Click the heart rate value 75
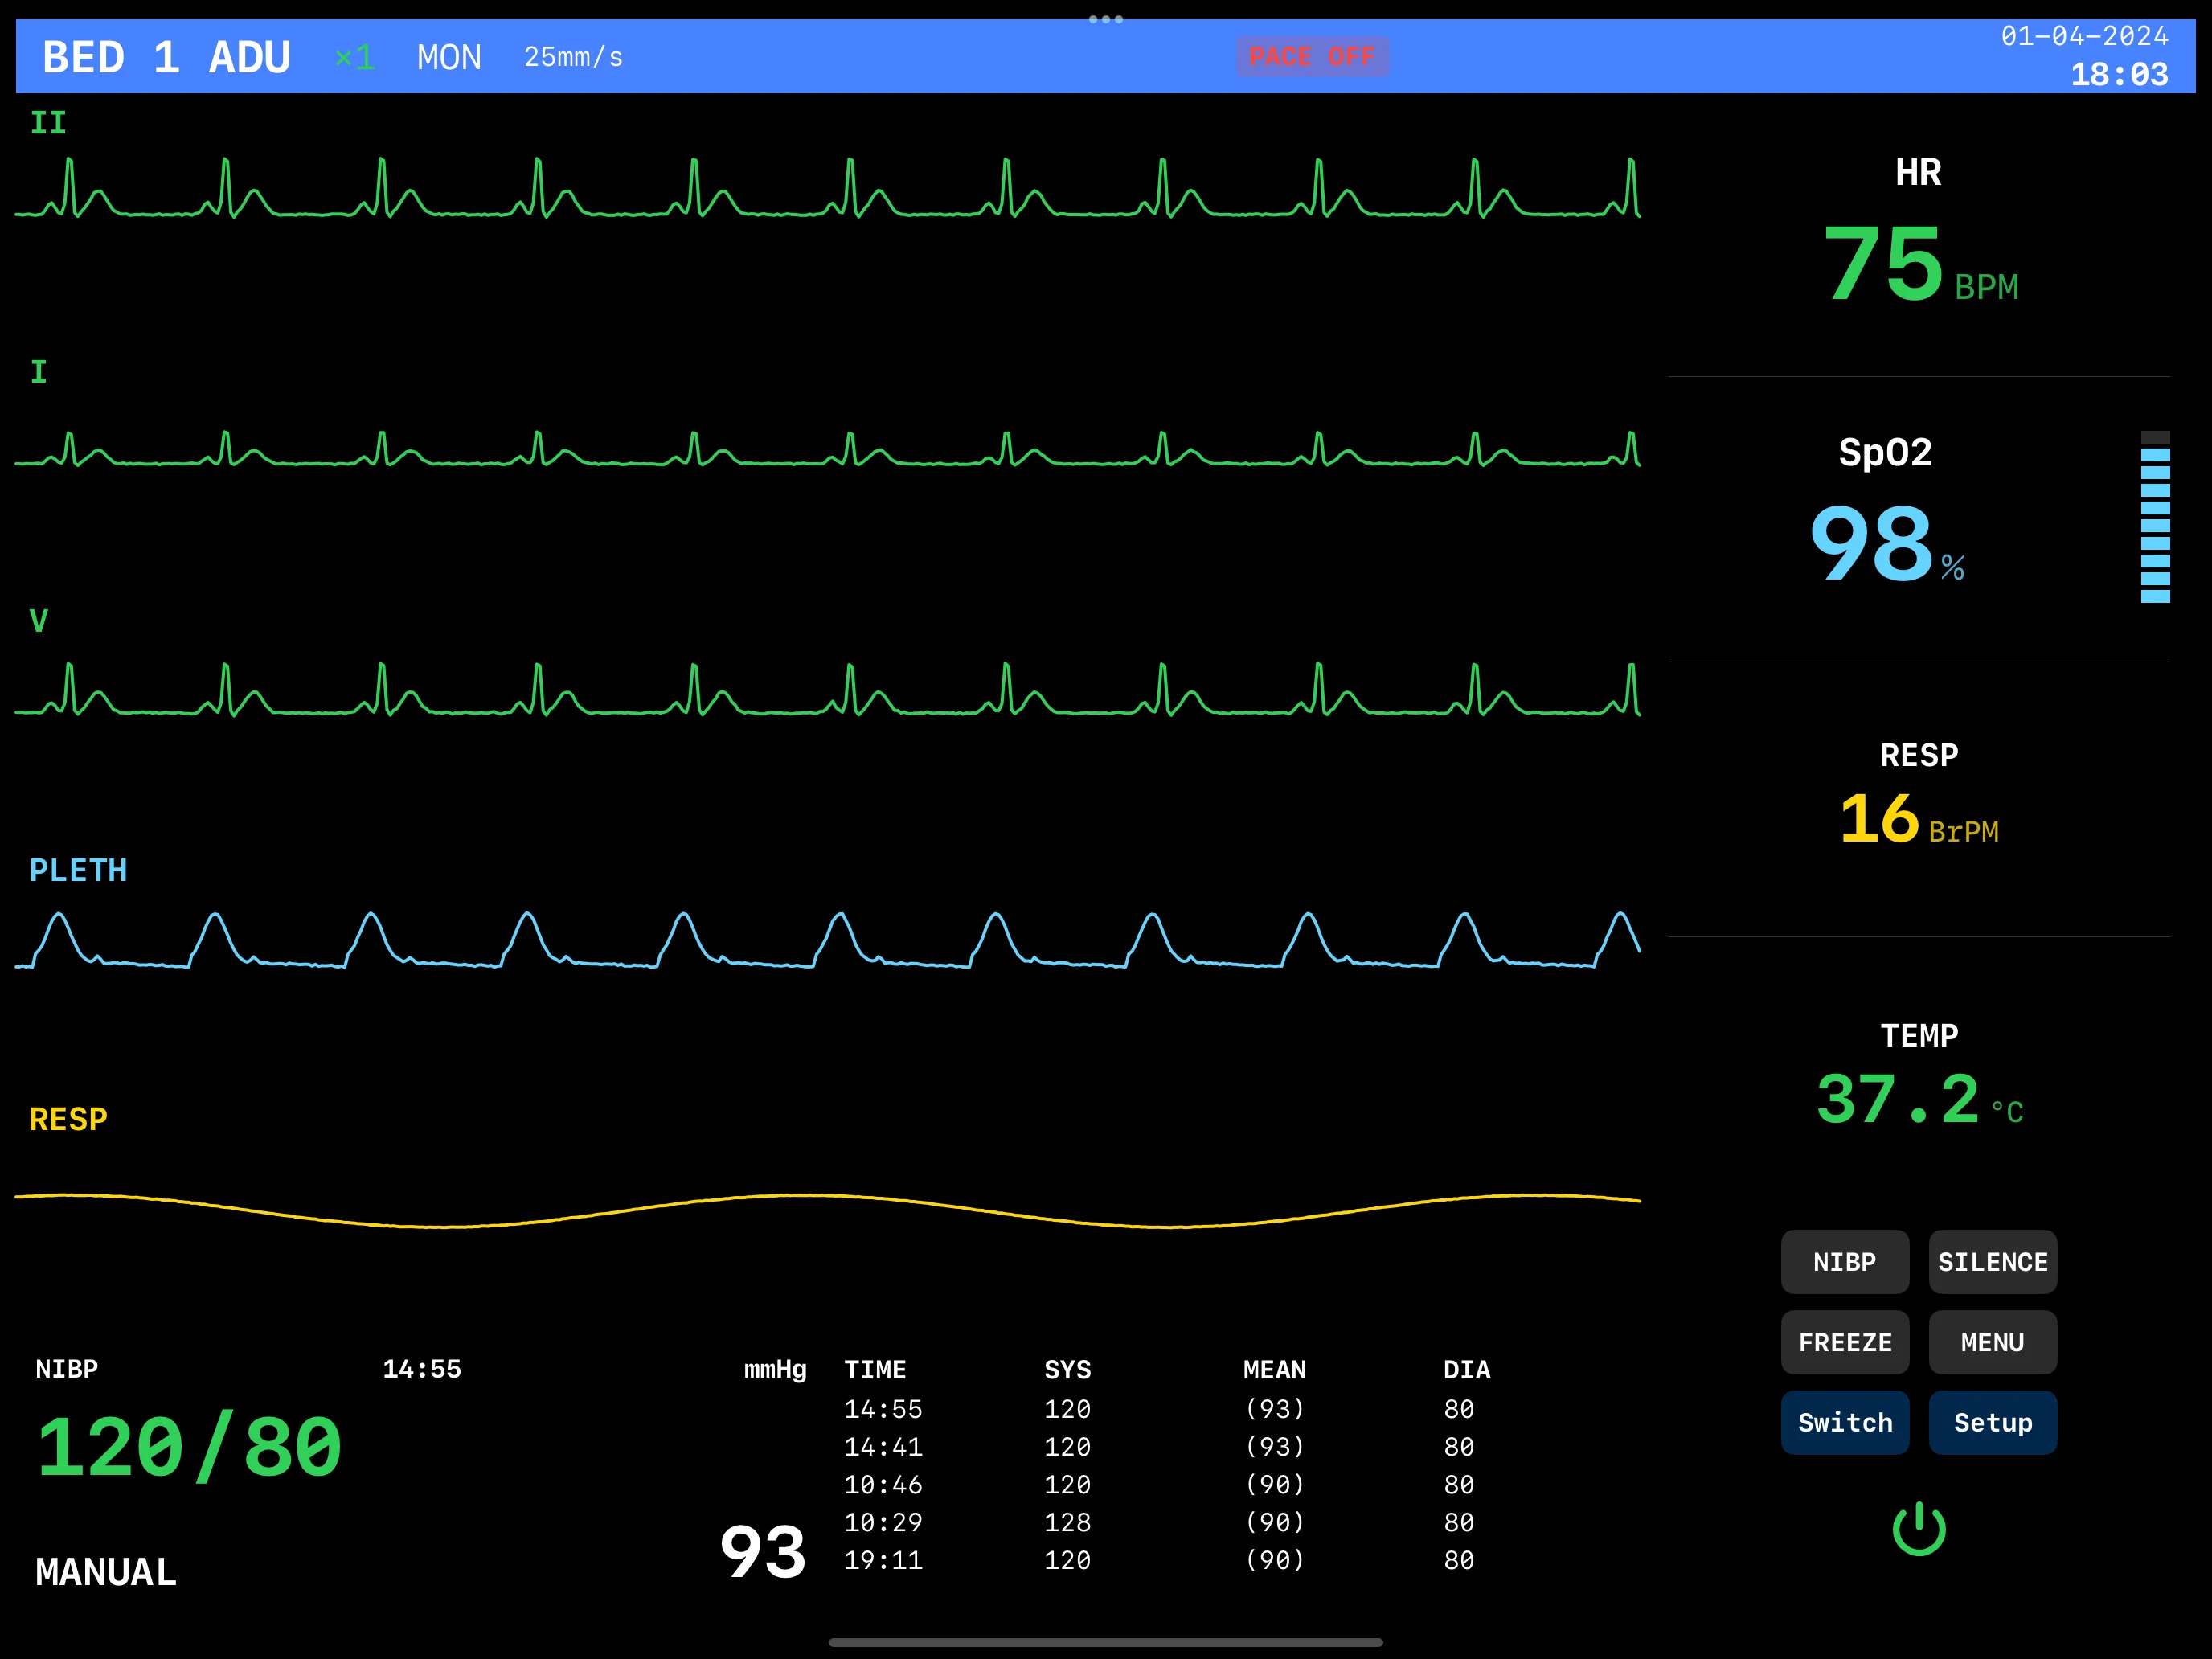 (1883, 264)
